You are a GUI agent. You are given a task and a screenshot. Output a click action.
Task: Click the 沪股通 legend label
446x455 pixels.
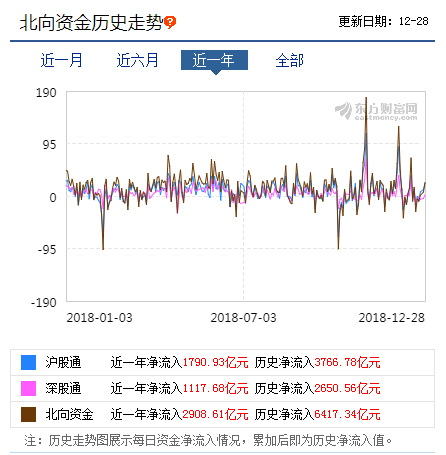[x=63, y=362]
